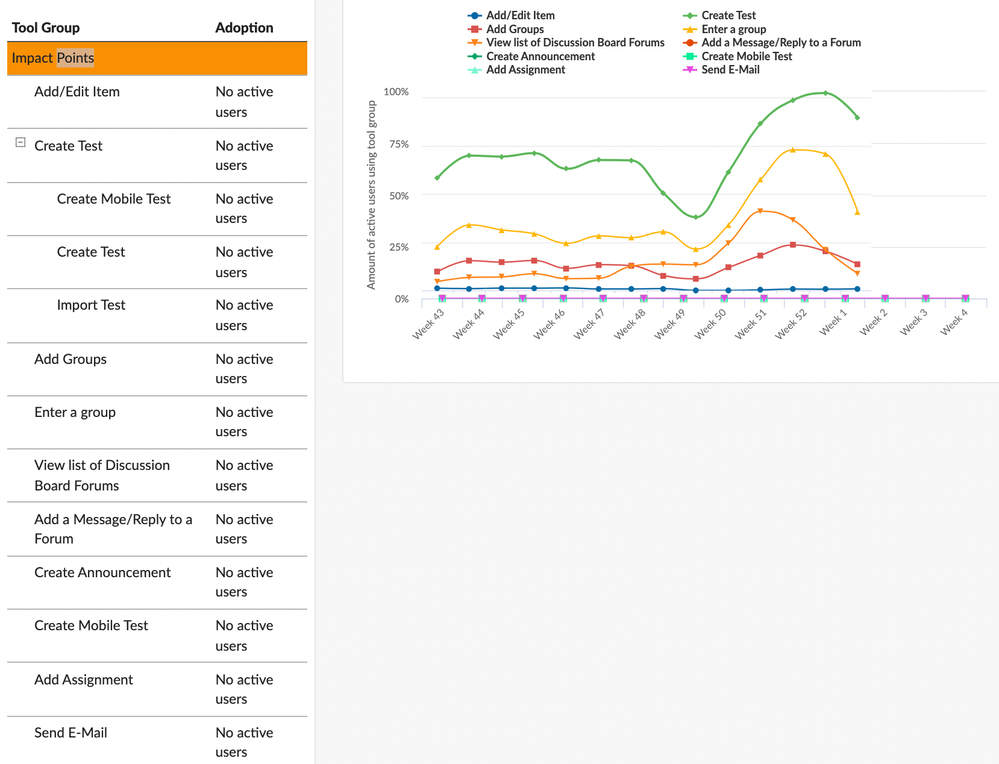Select Send E-Mail row in table
Viewport: 999px width, 764px height.
click(x=70, y=732)
